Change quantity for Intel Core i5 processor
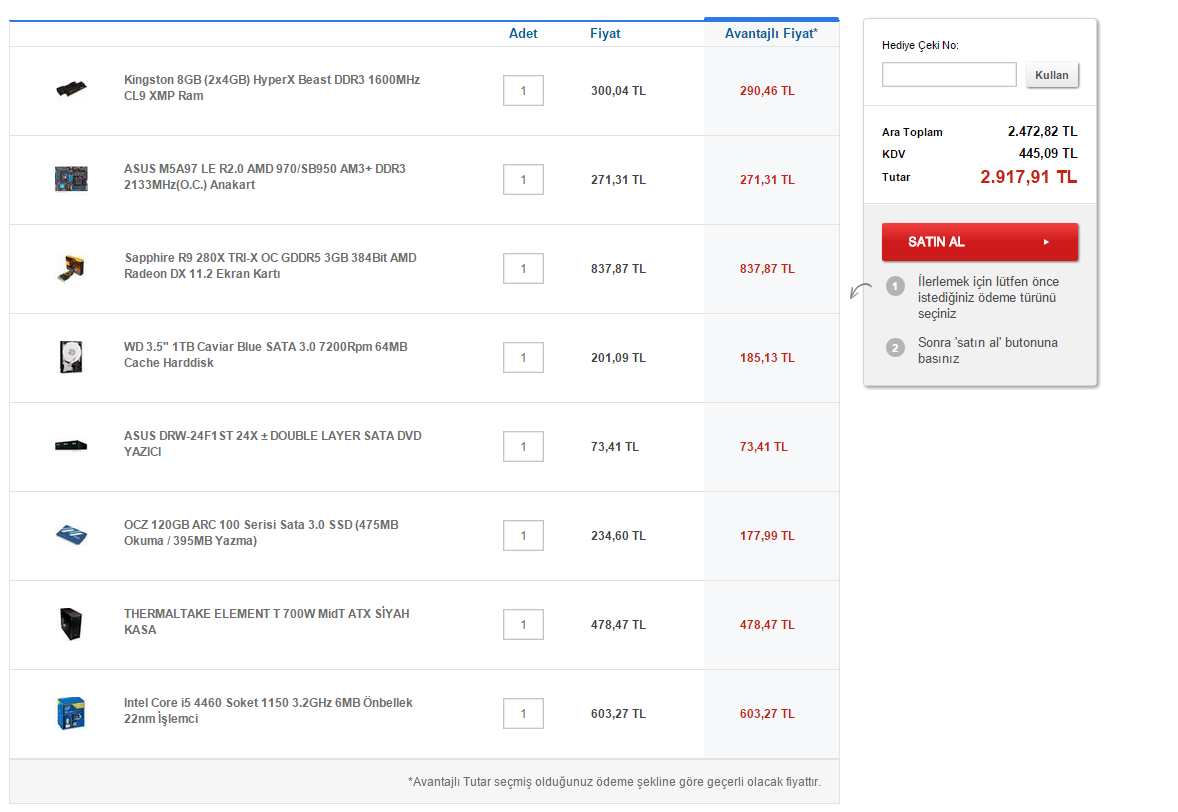Screen dimensions: 1178x812 (x=523, y=714)
